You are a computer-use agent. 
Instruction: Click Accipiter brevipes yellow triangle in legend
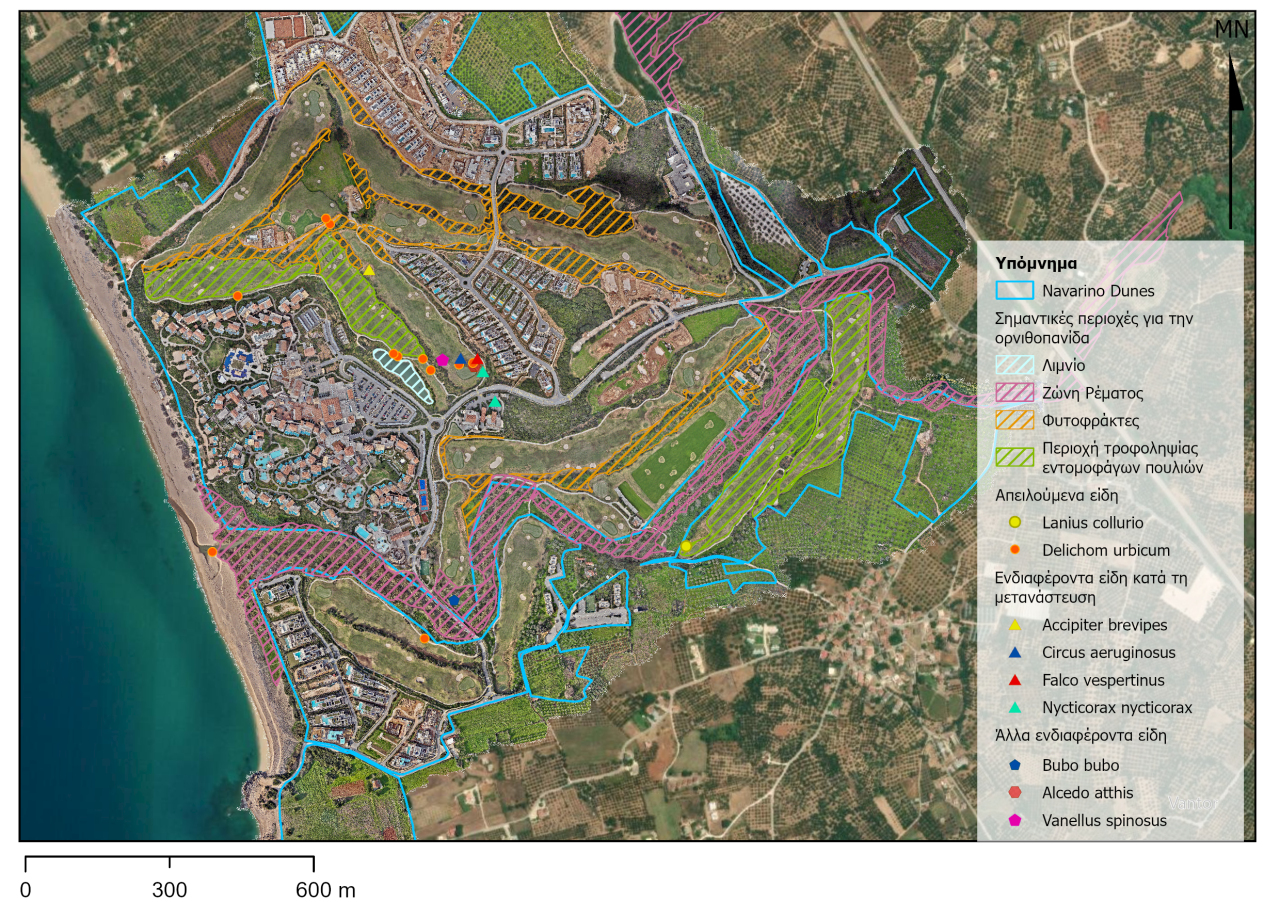tap(1015, 625)
